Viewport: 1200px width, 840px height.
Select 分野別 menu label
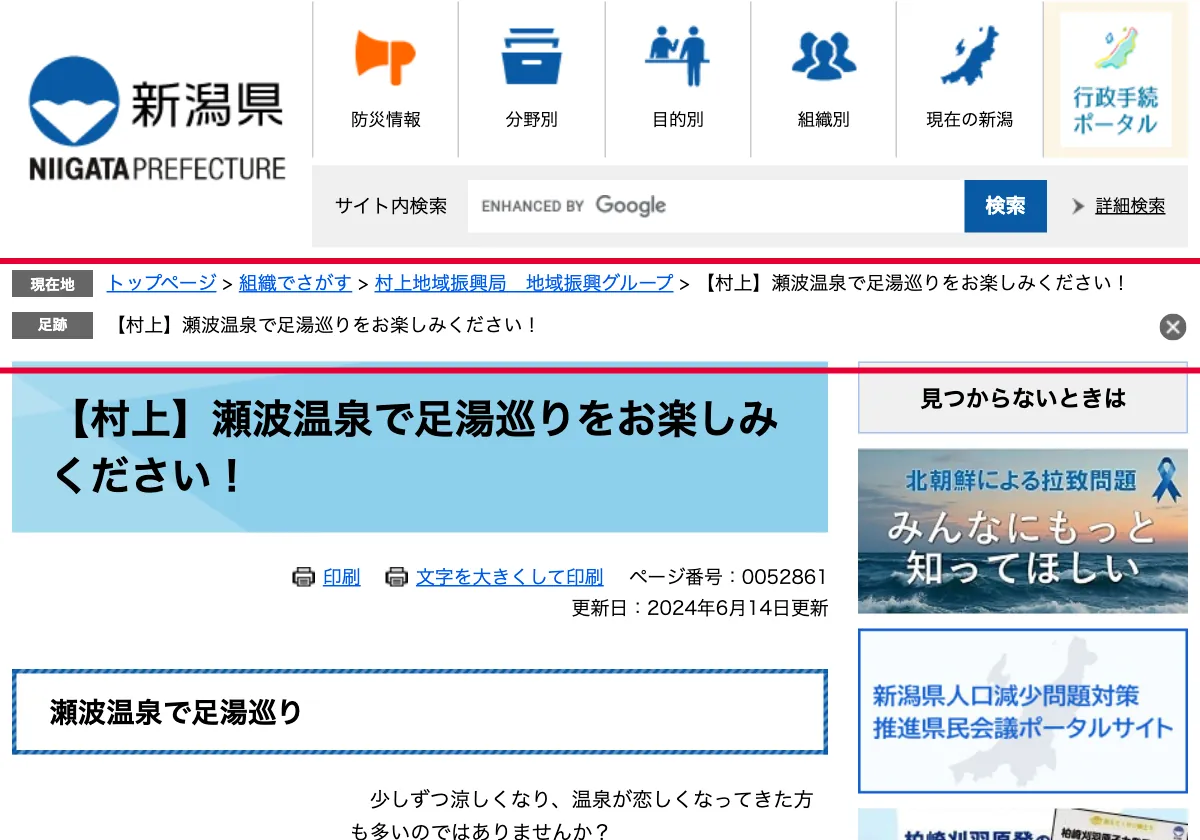point(531,120)
